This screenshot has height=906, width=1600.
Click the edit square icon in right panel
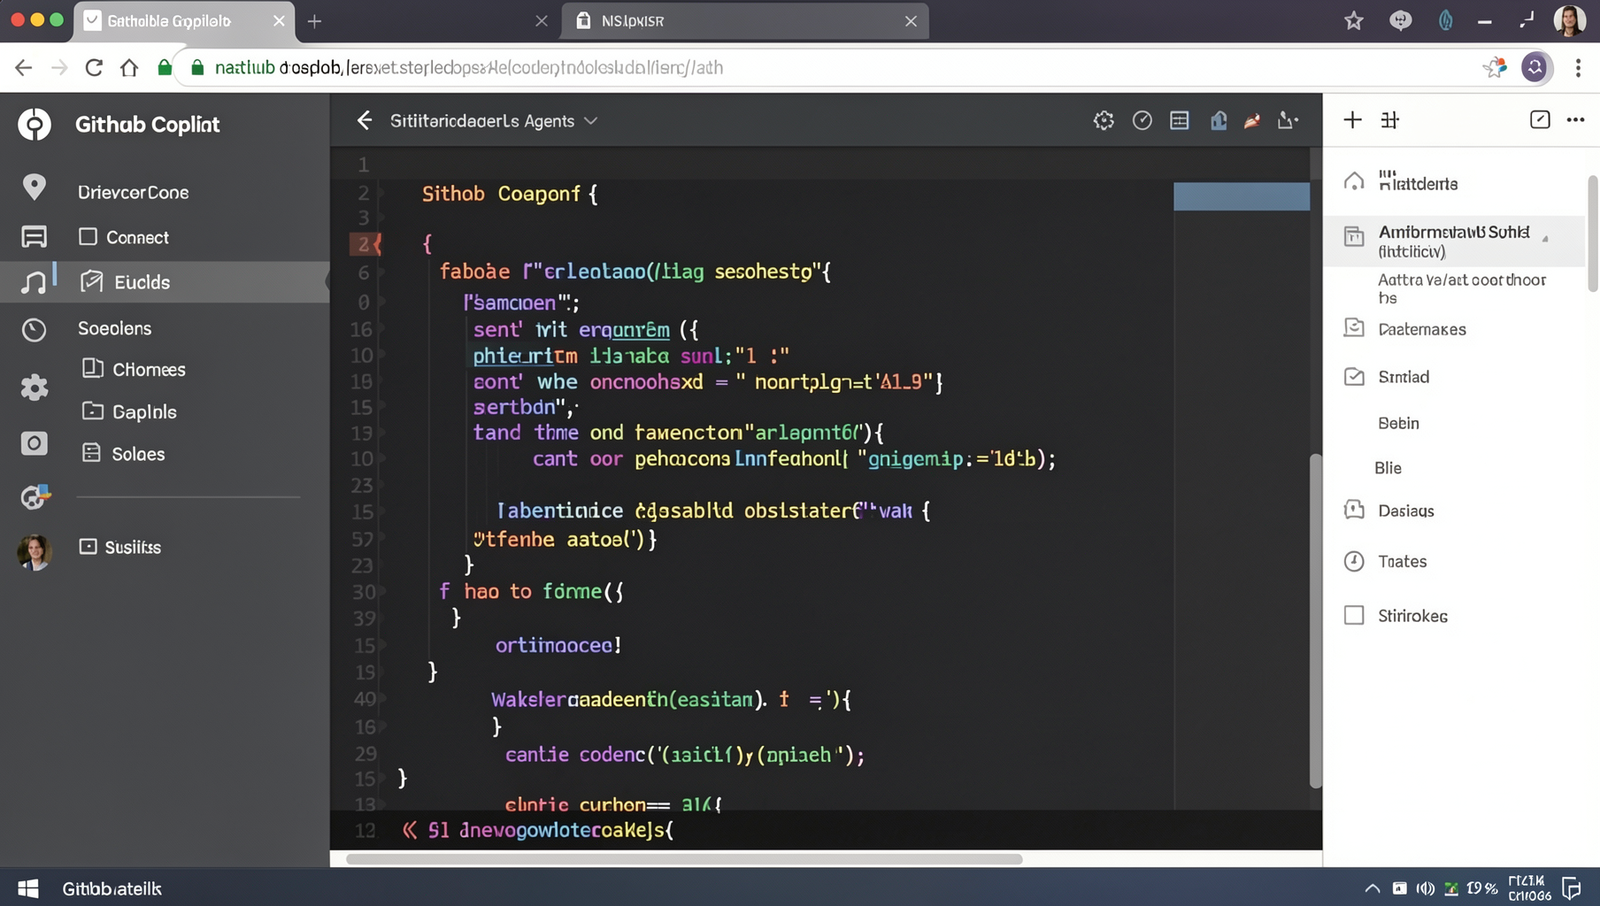point(1540,120)
